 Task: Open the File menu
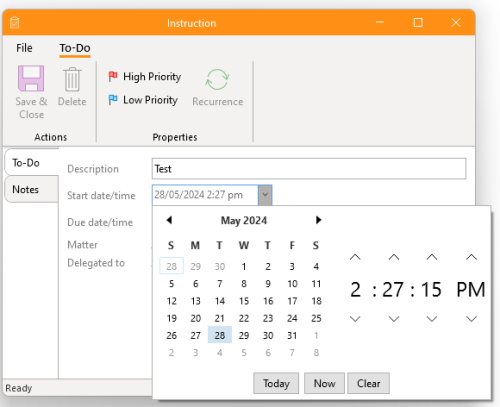(24, 48)
